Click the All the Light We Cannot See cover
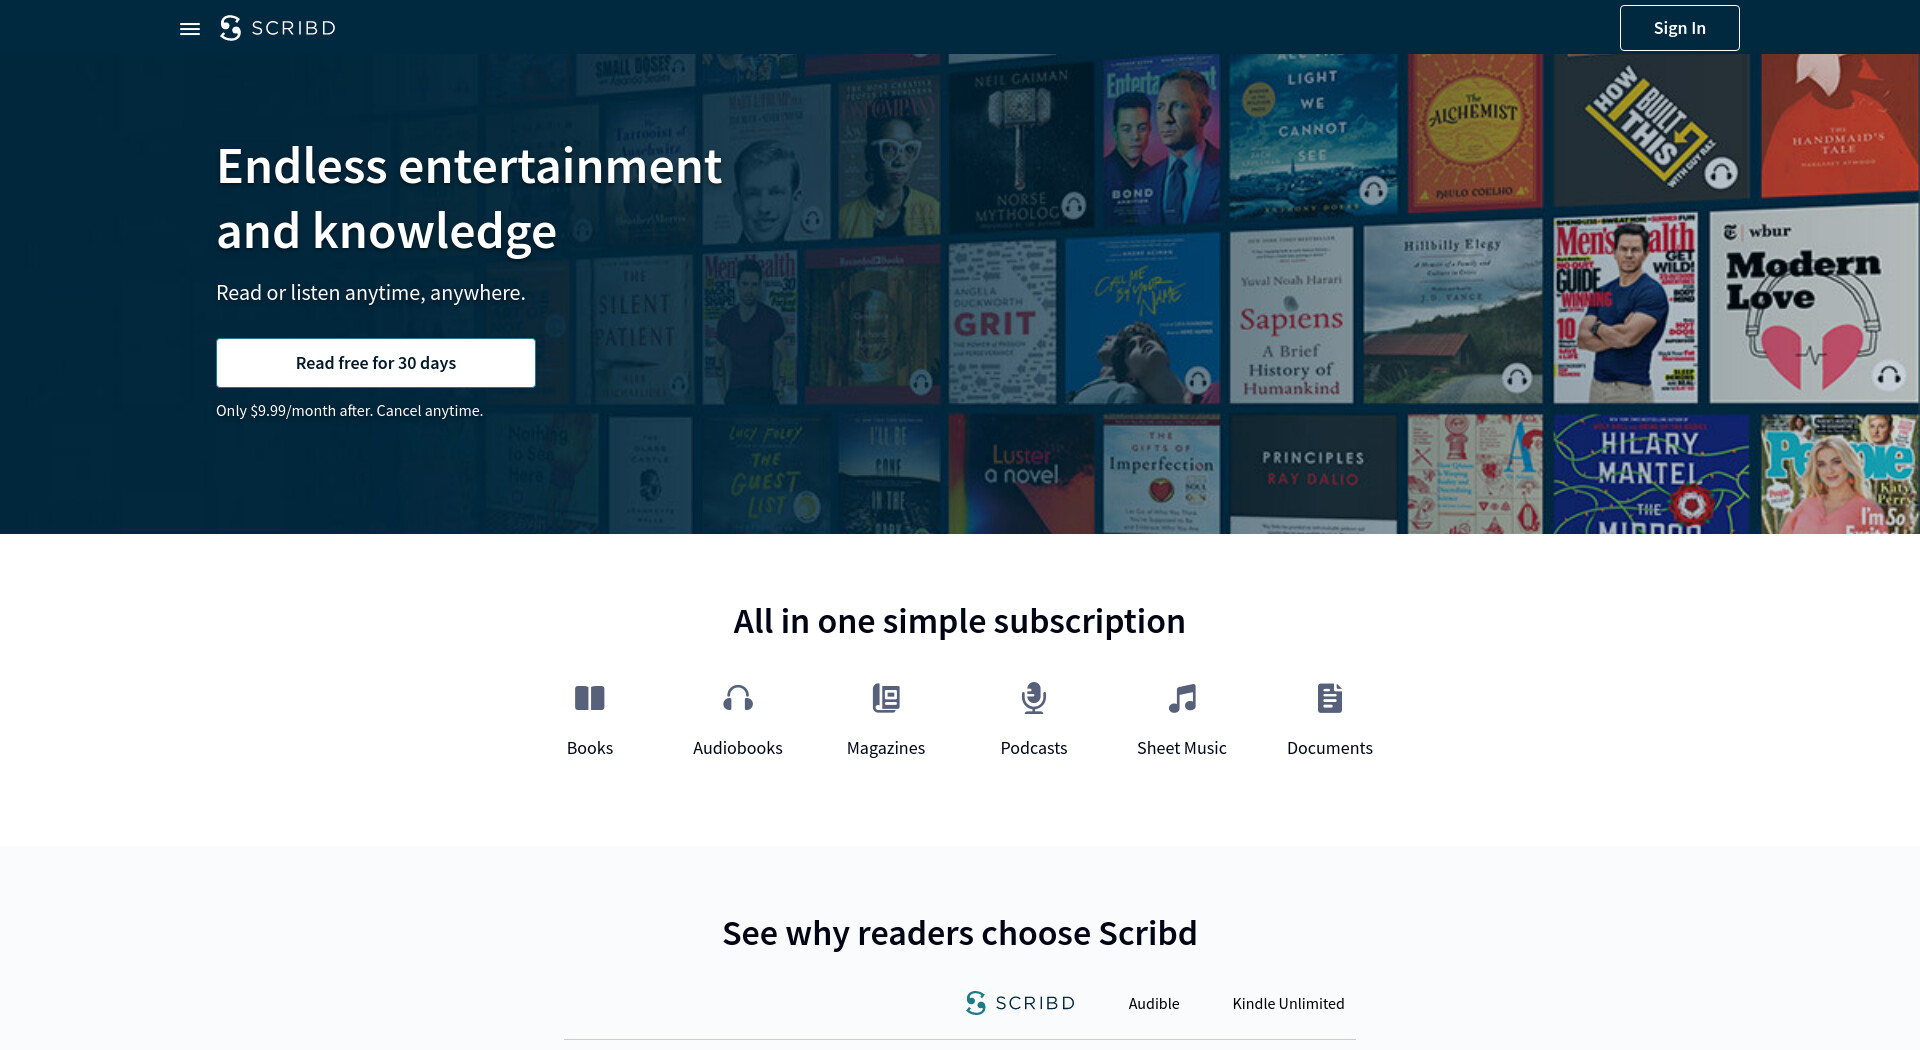 1313,135
